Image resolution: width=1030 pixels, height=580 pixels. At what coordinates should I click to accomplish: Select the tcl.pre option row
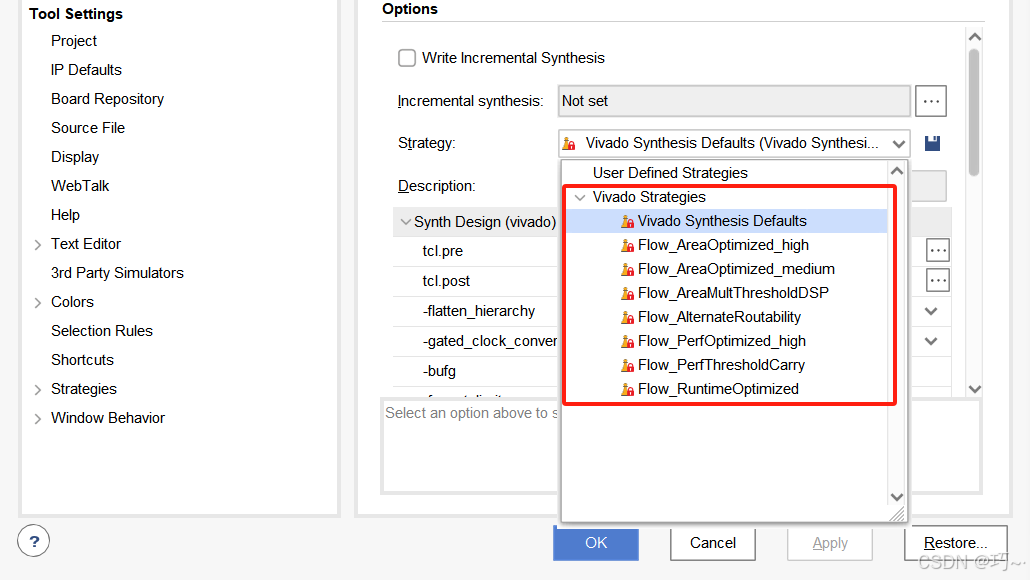pyautogui.click(x=476, y=251)
